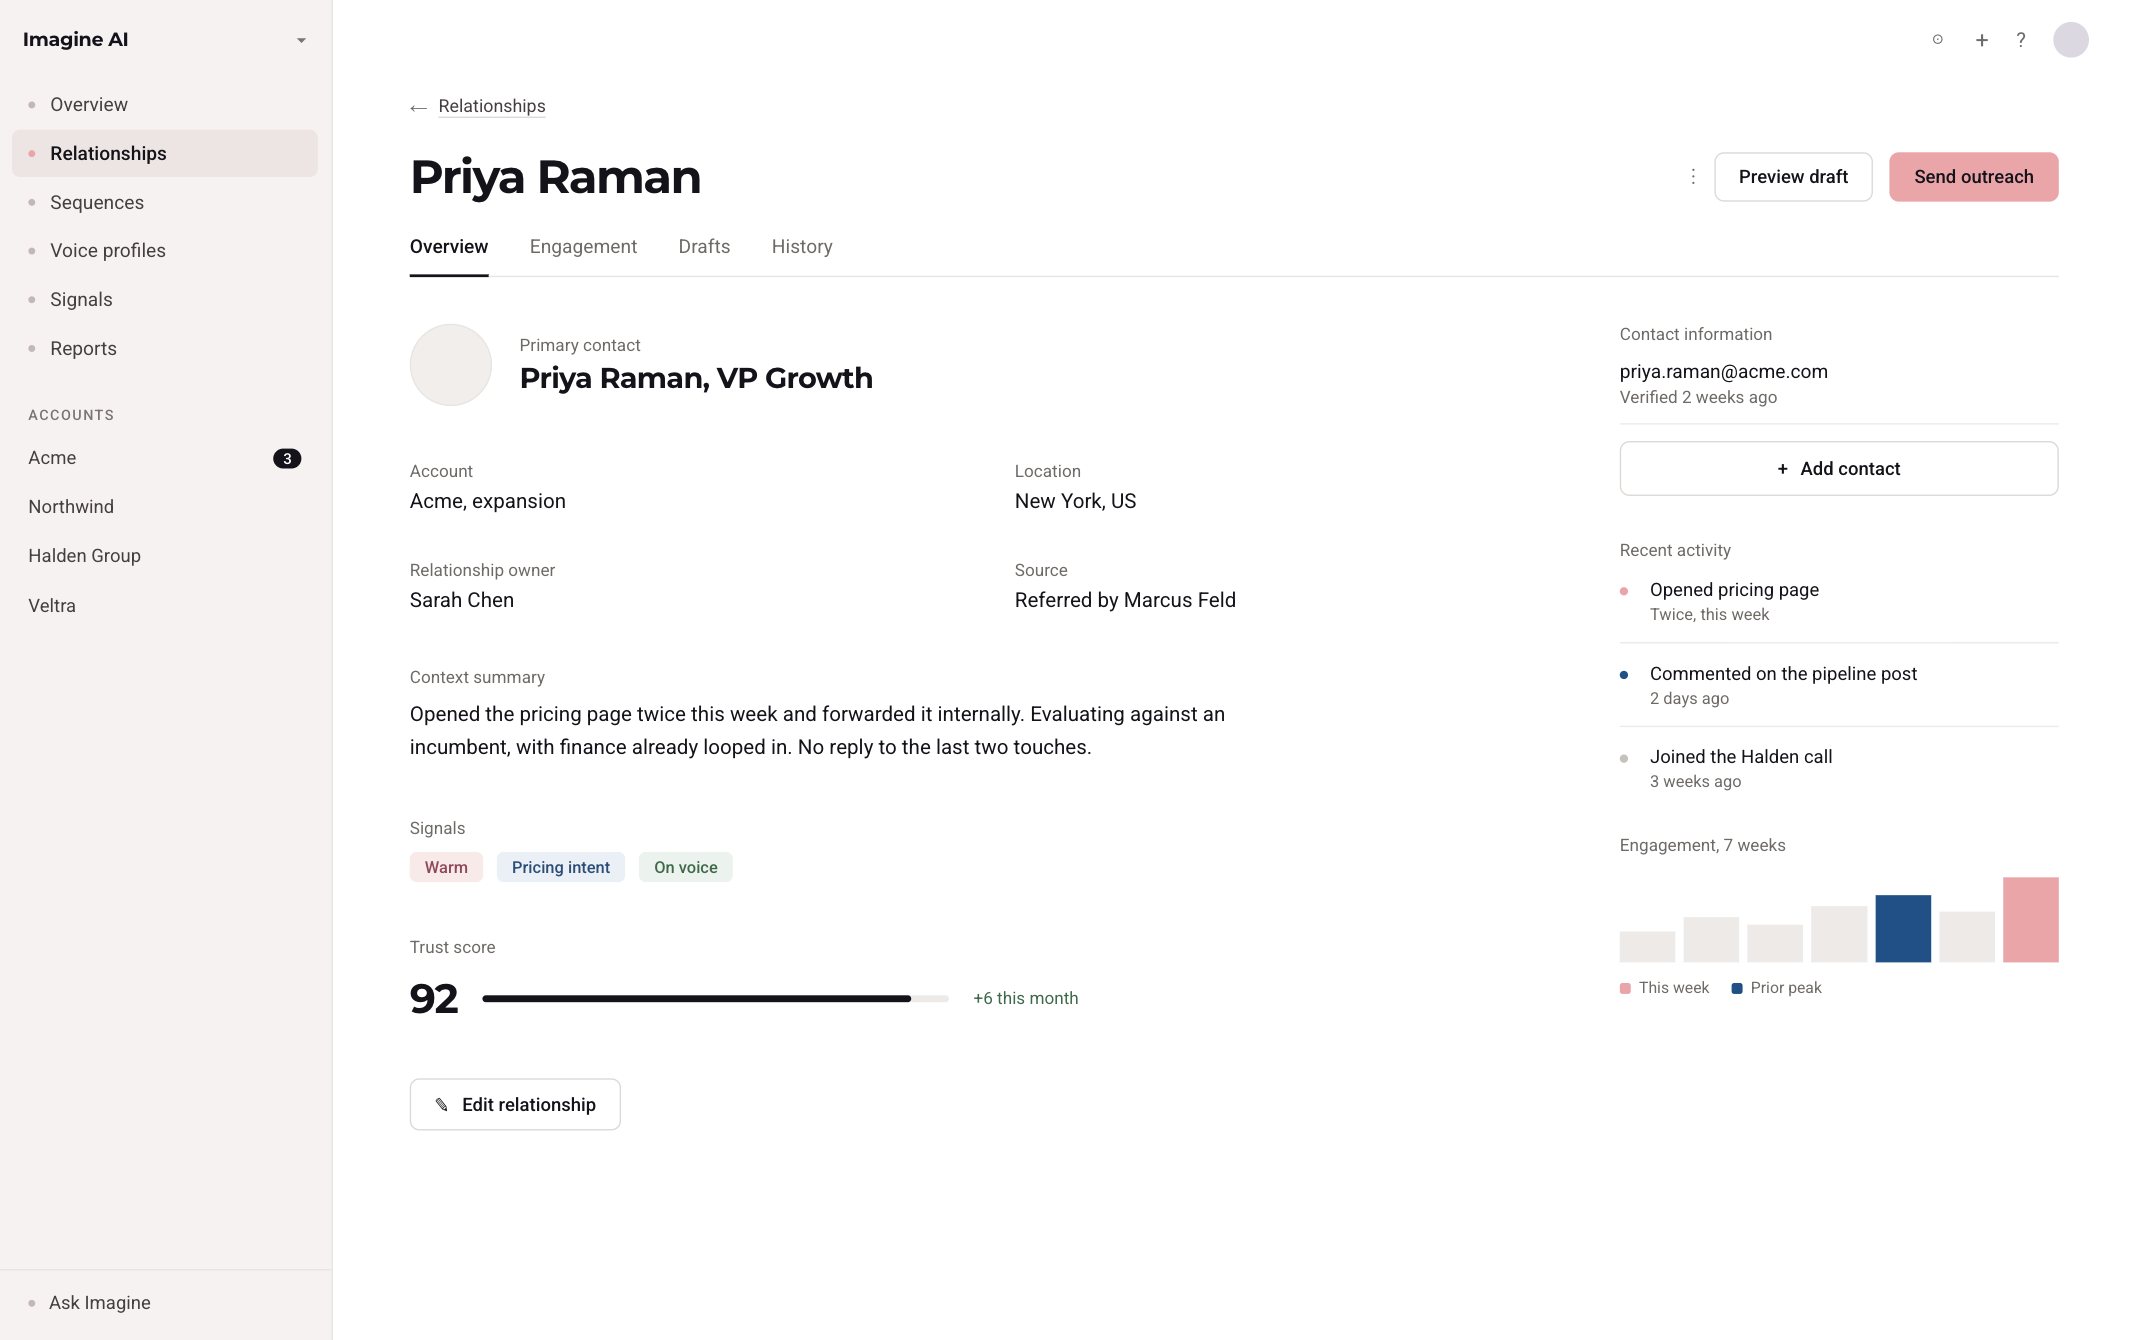Open the Northwind account
2134x1340 pixels.
(165, 507)
